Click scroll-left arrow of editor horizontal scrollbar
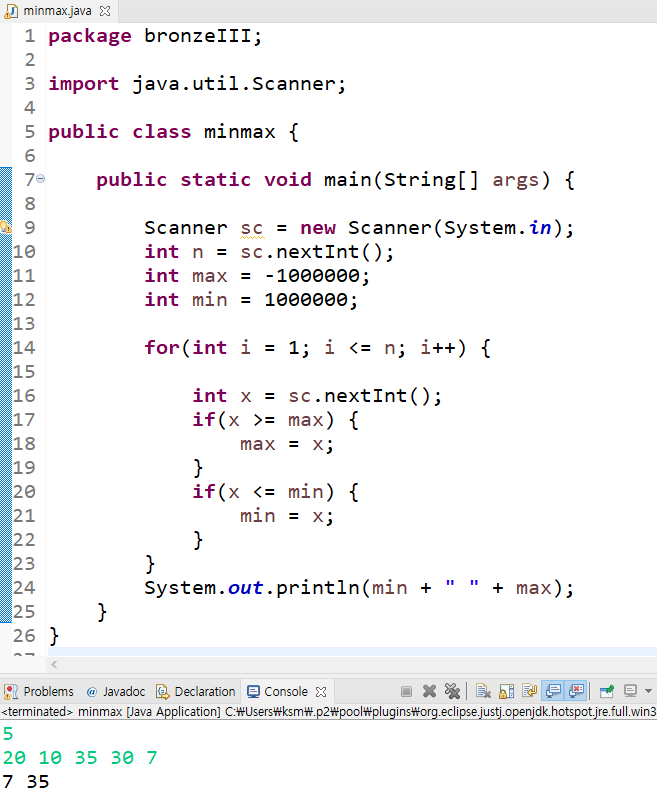 [54, 664]
